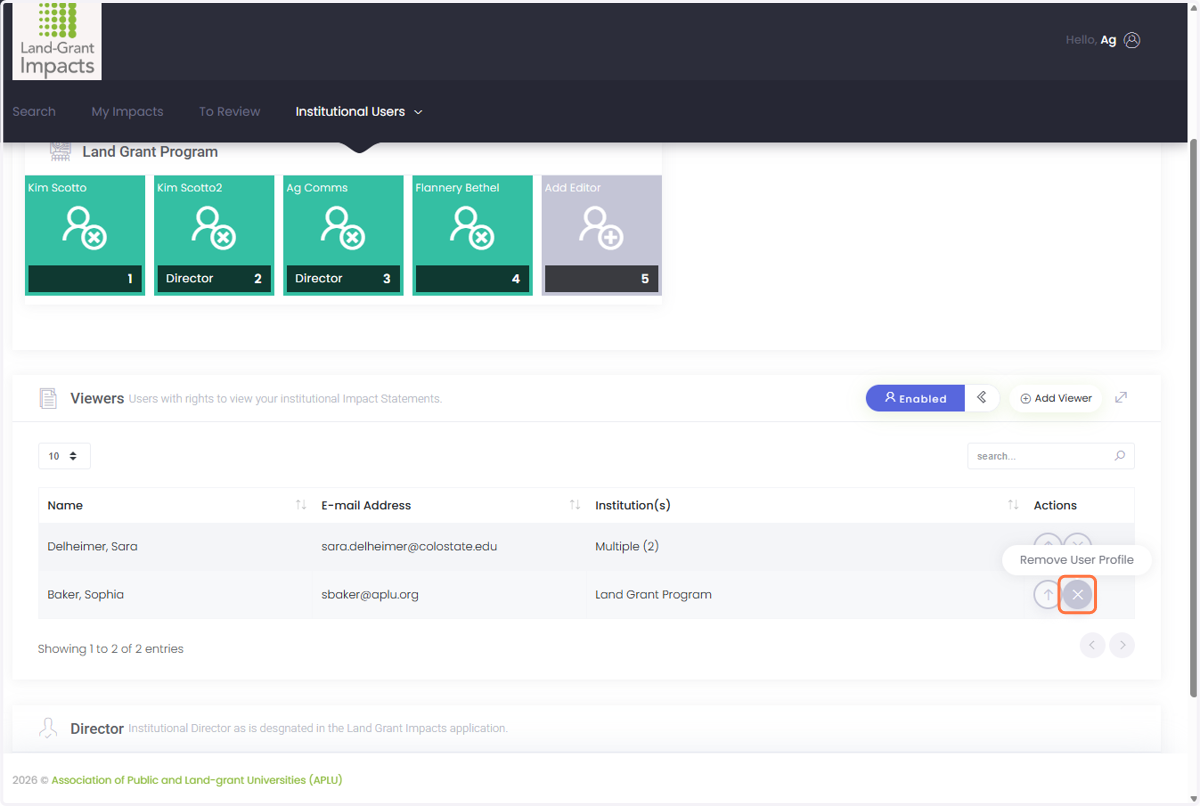Select the Add Editor card numbered 5
The image size is (1200, 806).
click(601, 235)
